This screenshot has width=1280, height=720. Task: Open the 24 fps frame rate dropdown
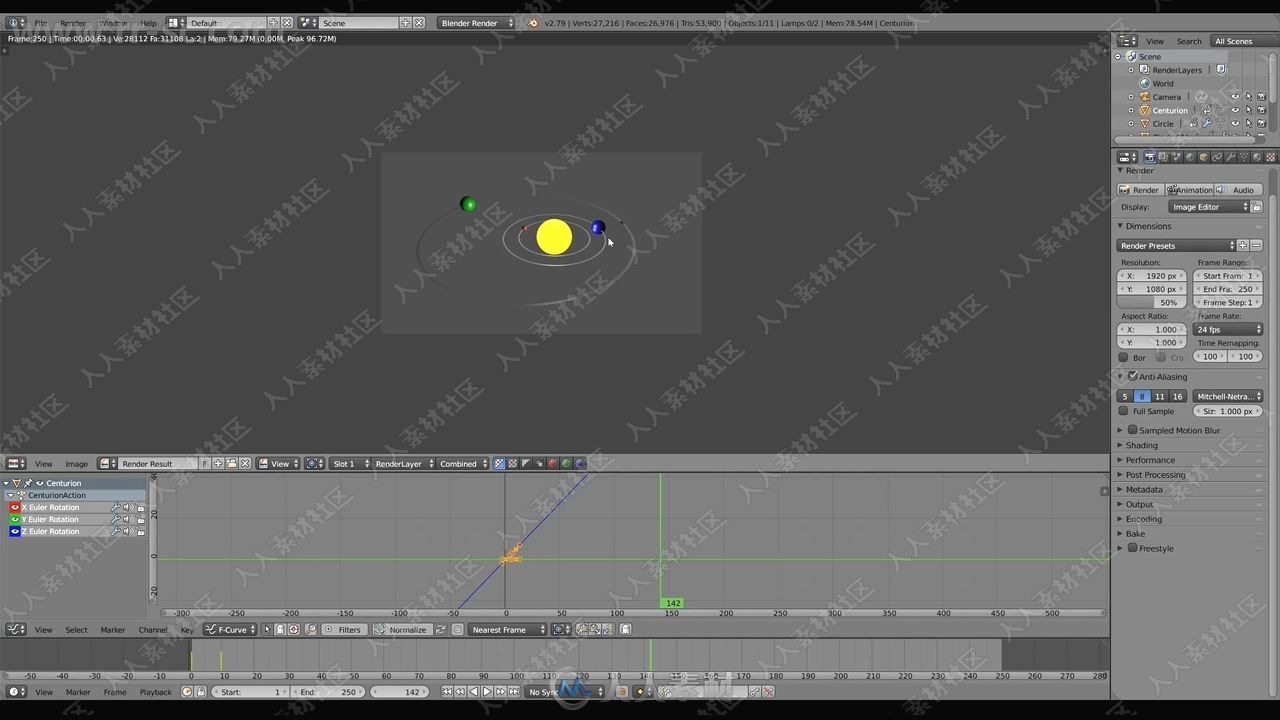tap(1228, 329)
